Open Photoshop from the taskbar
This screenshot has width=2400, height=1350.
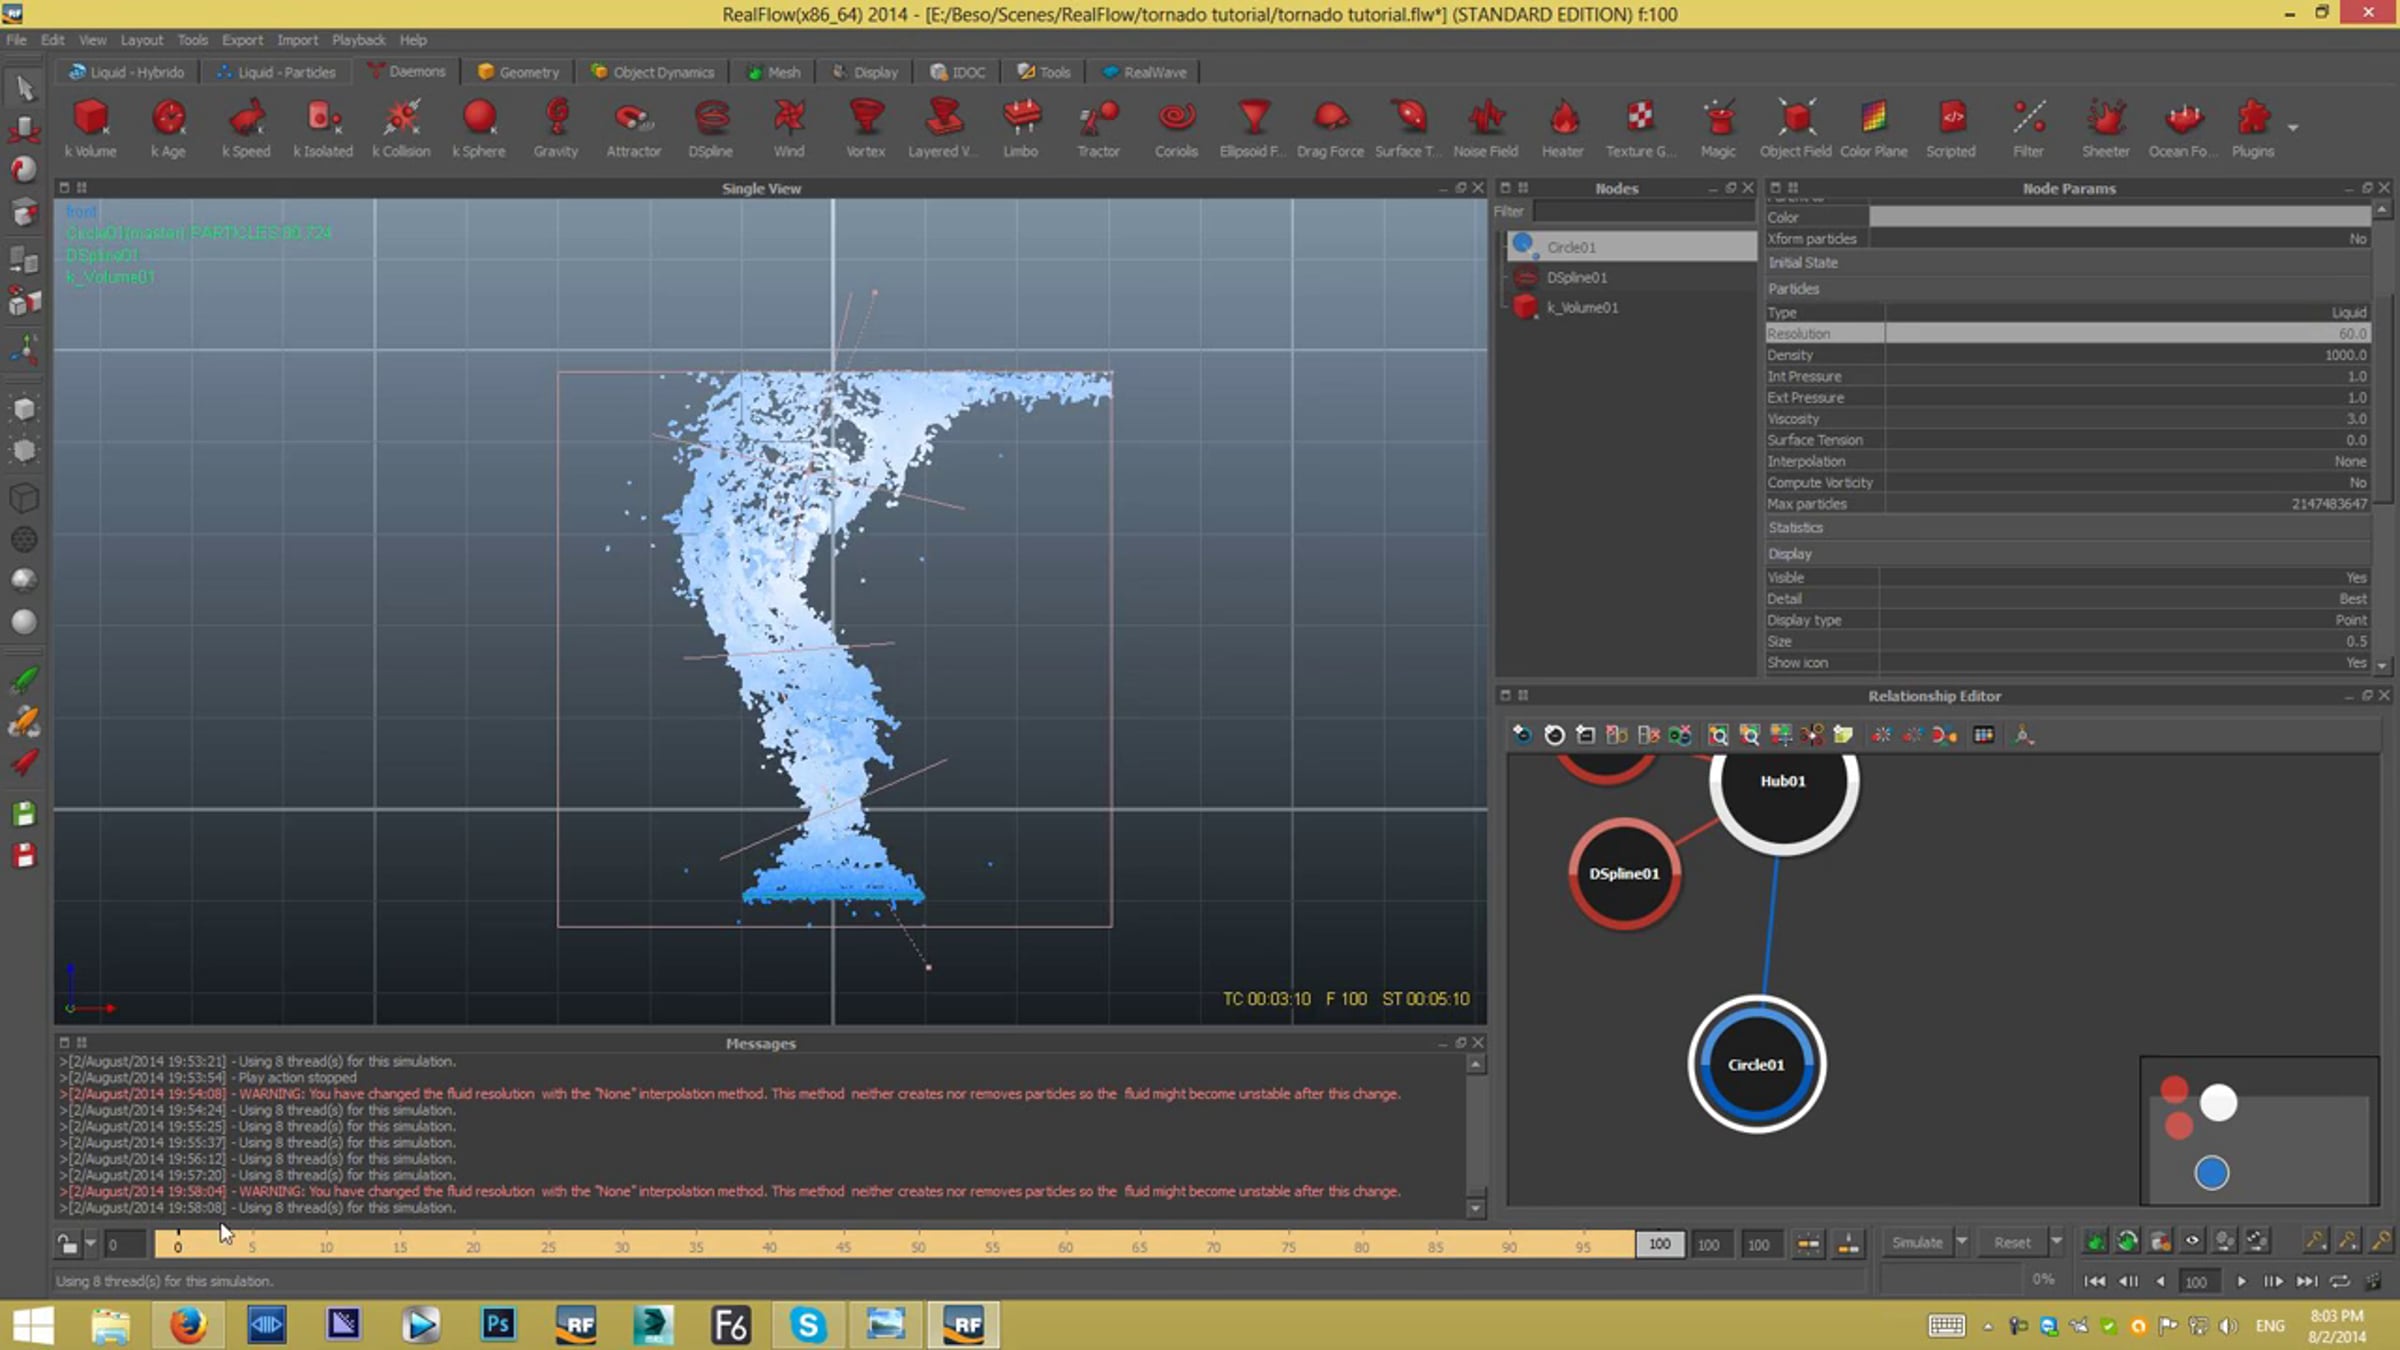click(498, 1325)
